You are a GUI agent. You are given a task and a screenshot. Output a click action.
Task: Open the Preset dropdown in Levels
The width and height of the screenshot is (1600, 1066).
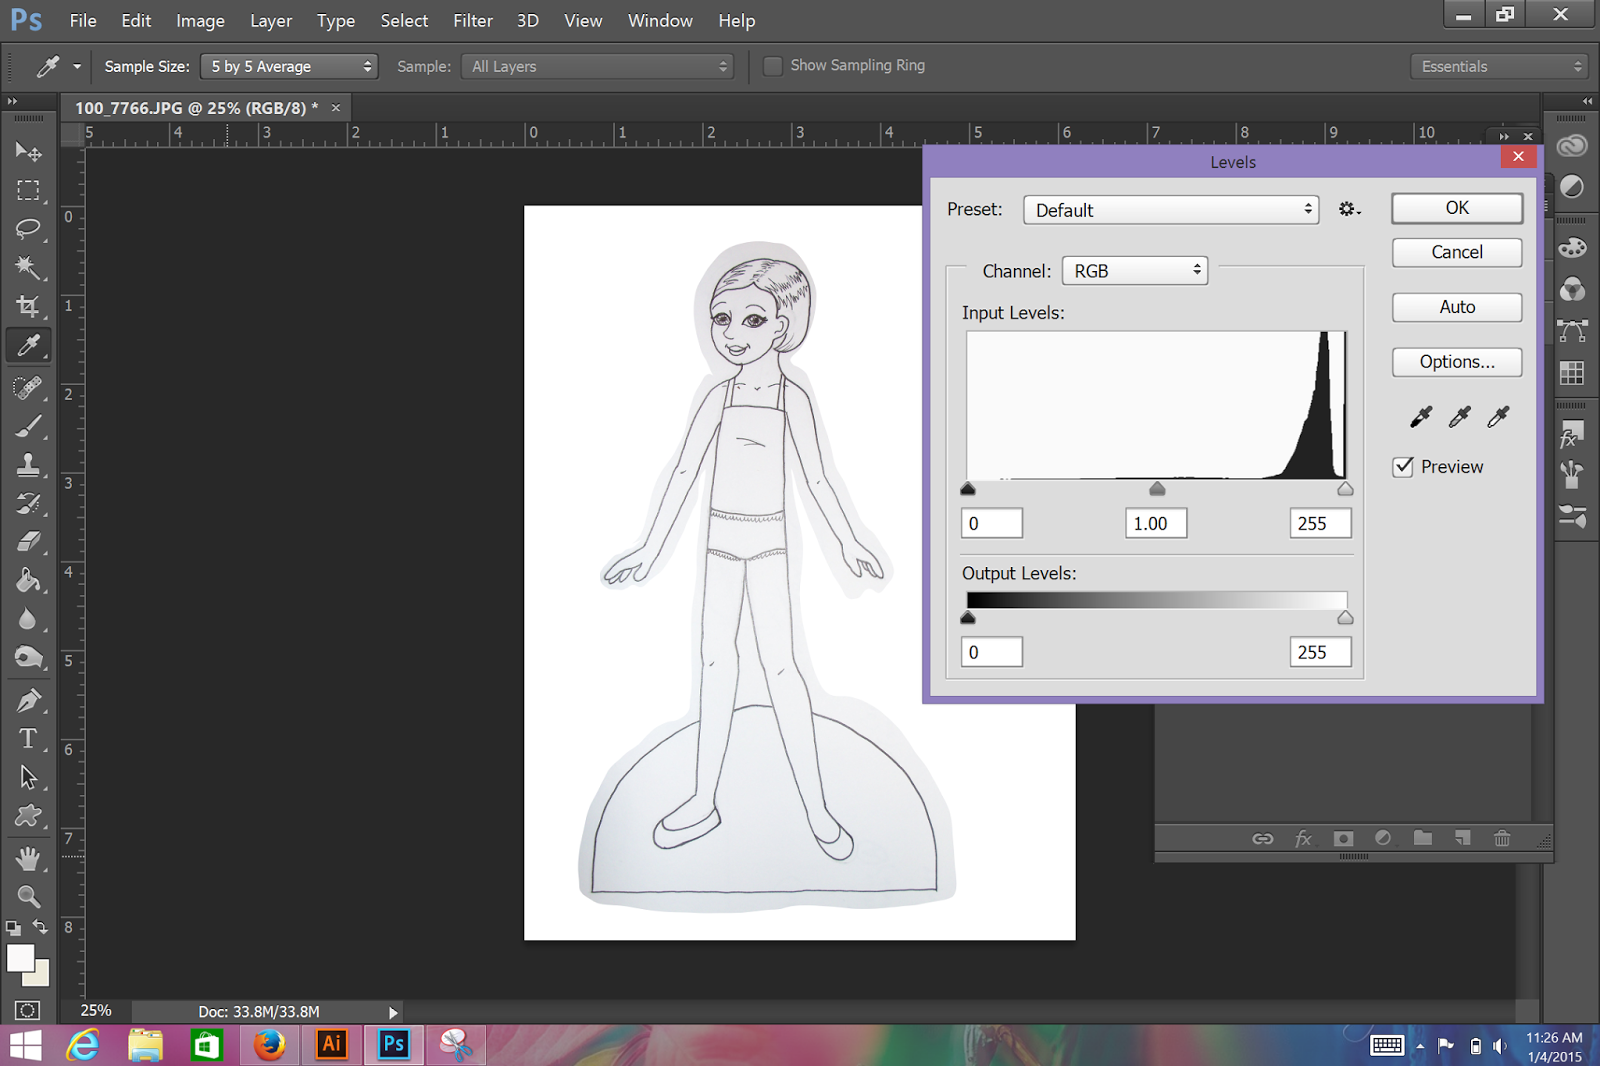coord(1171,210)
